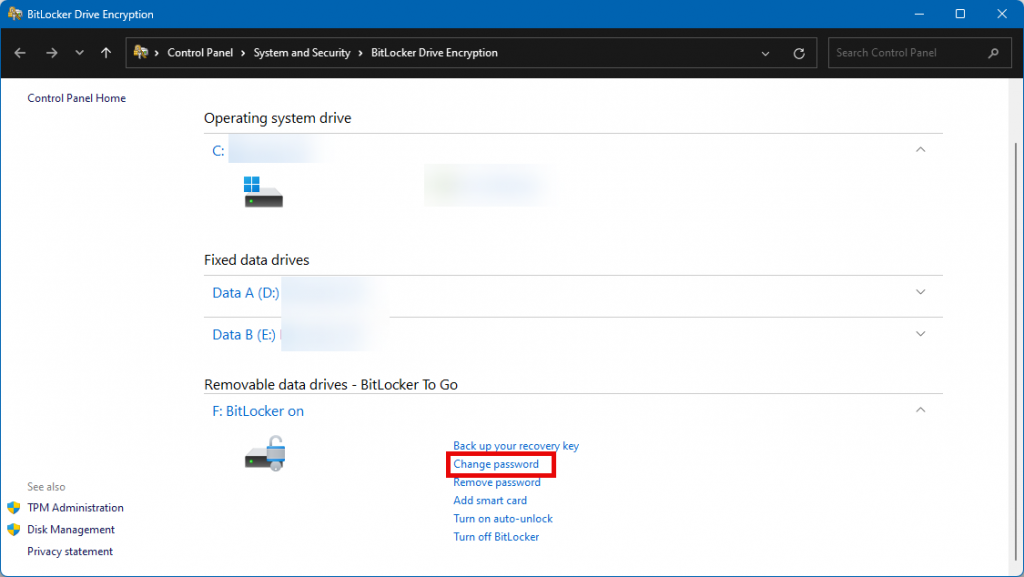Click the BitLocker icon in address bar
Image resolution: width=1024 pixels, height=577 pixels.
[x=142, y=53]
